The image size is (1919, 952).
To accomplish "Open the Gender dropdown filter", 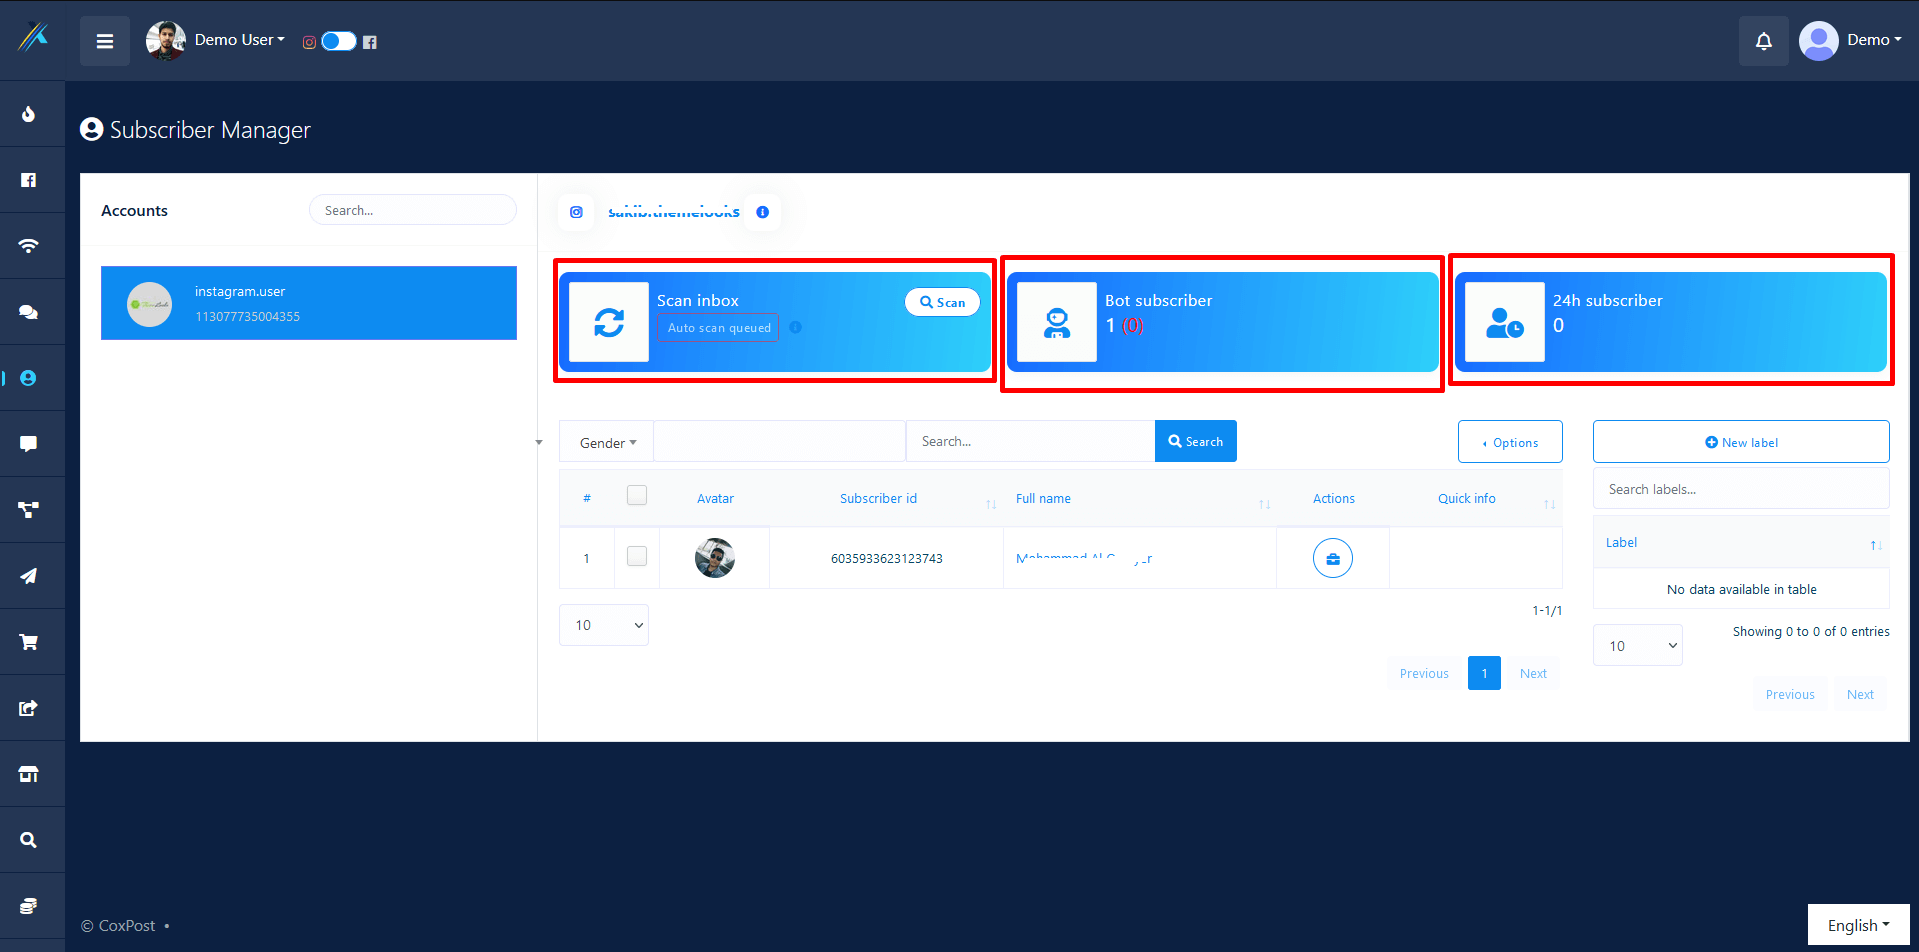I will 607,443.
